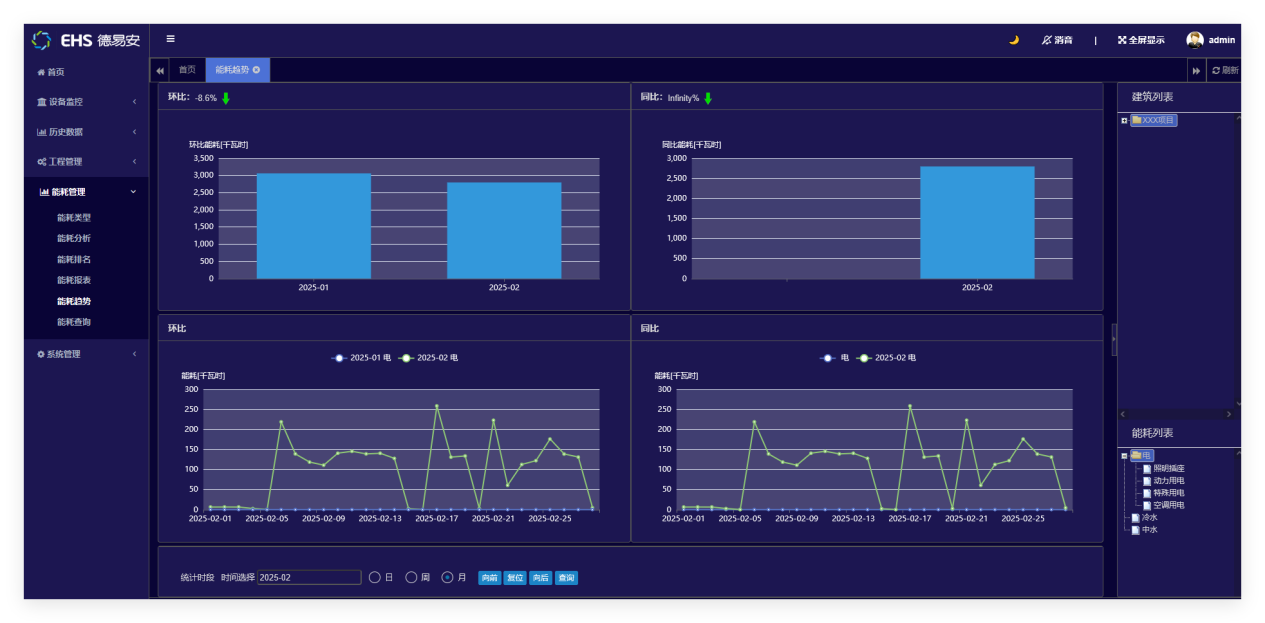Toggle dark mode with moon icon

point(1013,40)
